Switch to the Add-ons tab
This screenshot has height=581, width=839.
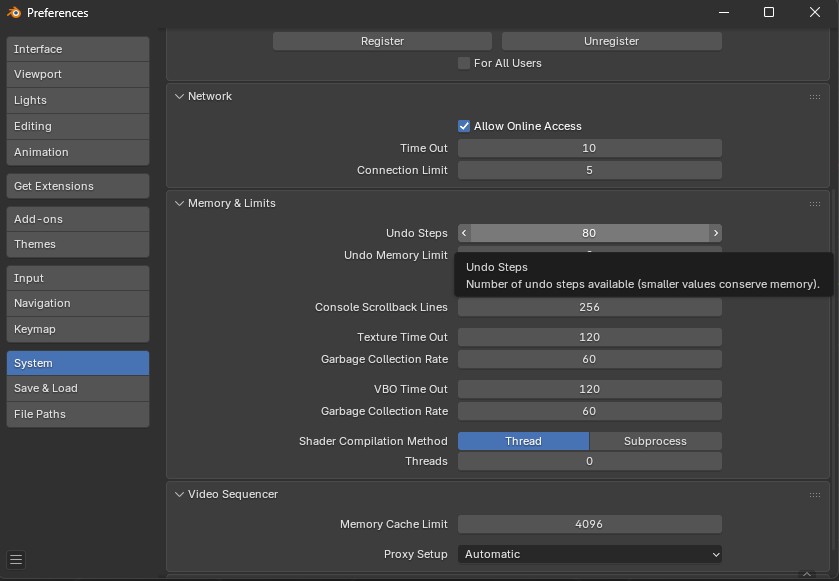coord(77,219)
